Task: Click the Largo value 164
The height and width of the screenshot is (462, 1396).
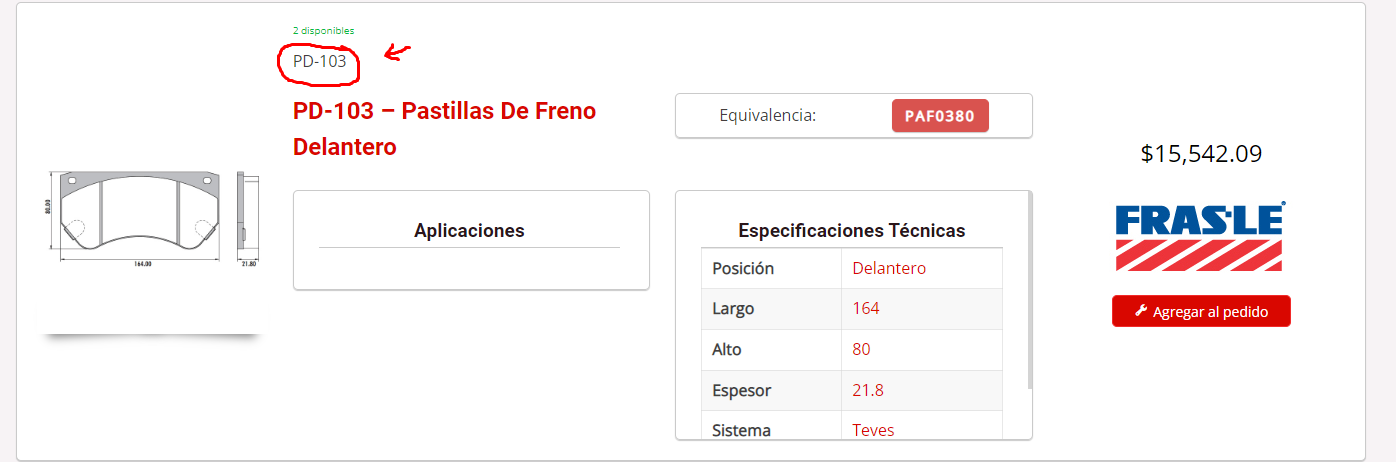Action: tap(866, 308)
